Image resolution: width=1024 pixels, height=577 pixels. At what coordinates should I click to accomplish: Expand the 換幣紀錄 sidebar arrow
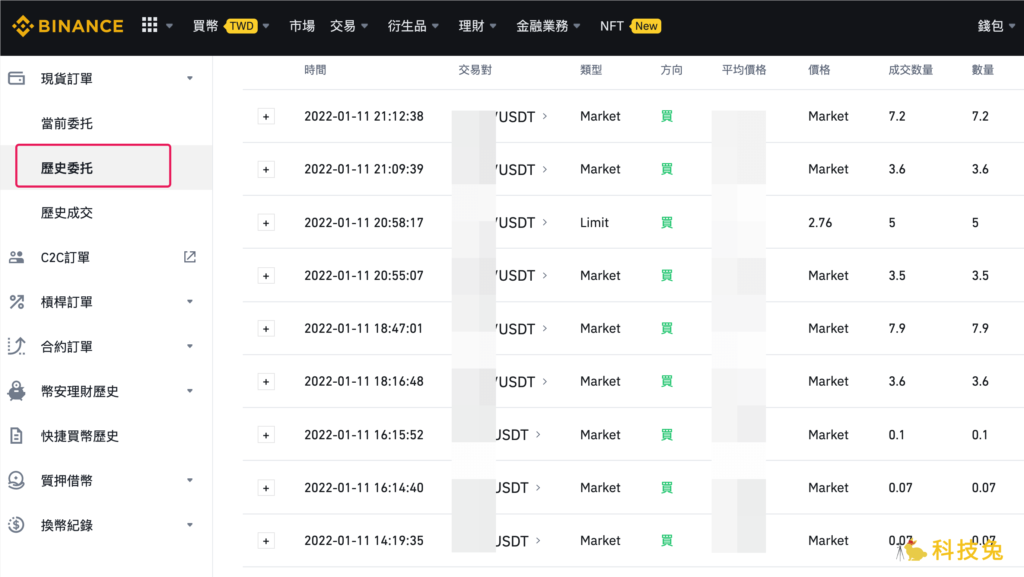pyautogui.click(x=190, y=525)
